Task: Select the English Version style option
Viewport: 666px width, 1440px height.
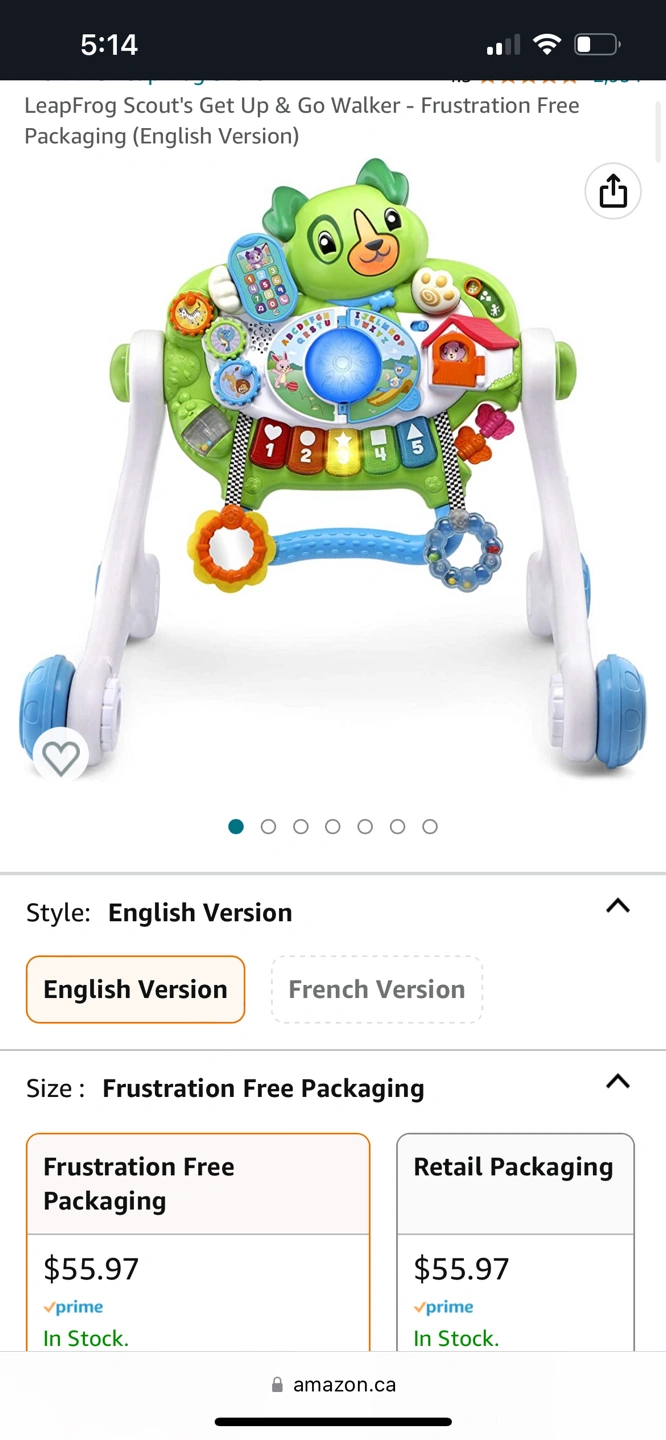Action: 136,989
